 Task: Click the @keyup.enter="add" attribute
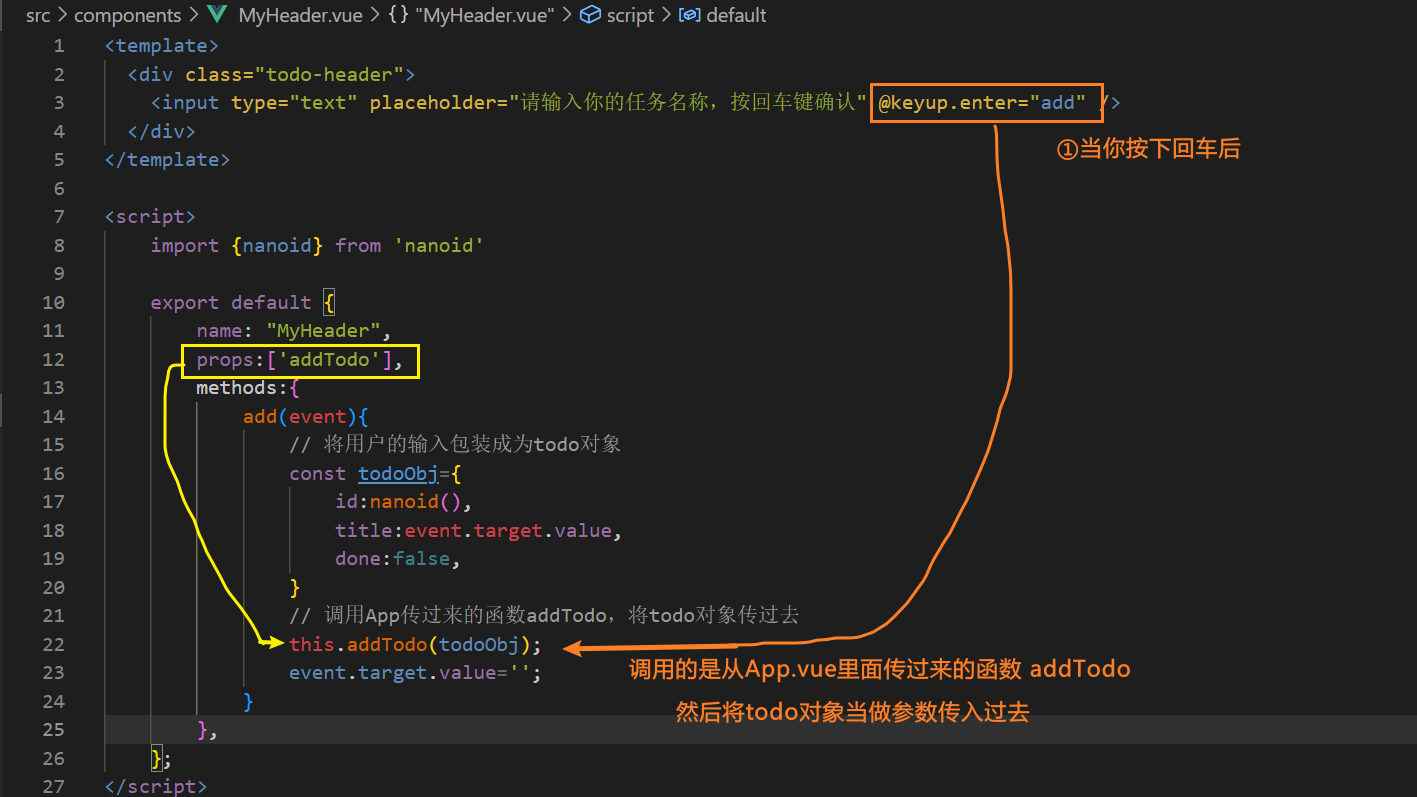[982, 103]
